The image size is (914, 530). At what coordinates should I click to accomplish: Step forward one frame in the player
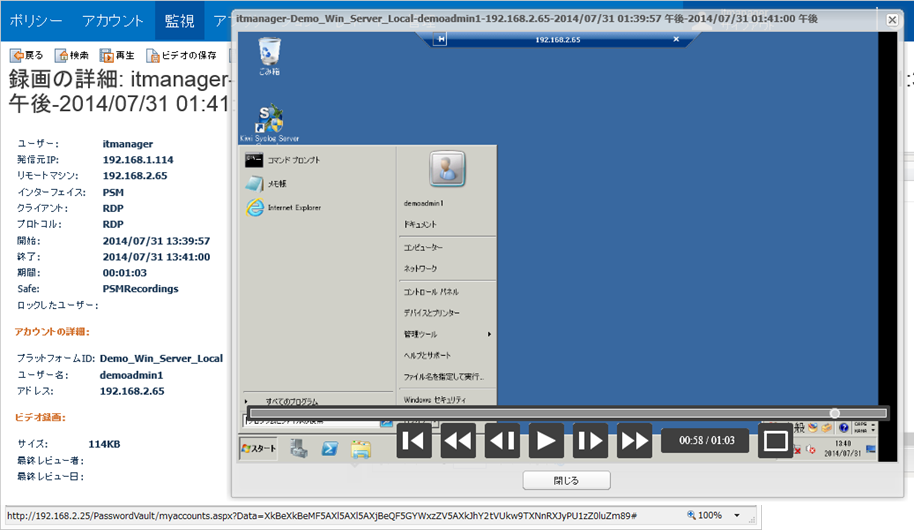590,440
